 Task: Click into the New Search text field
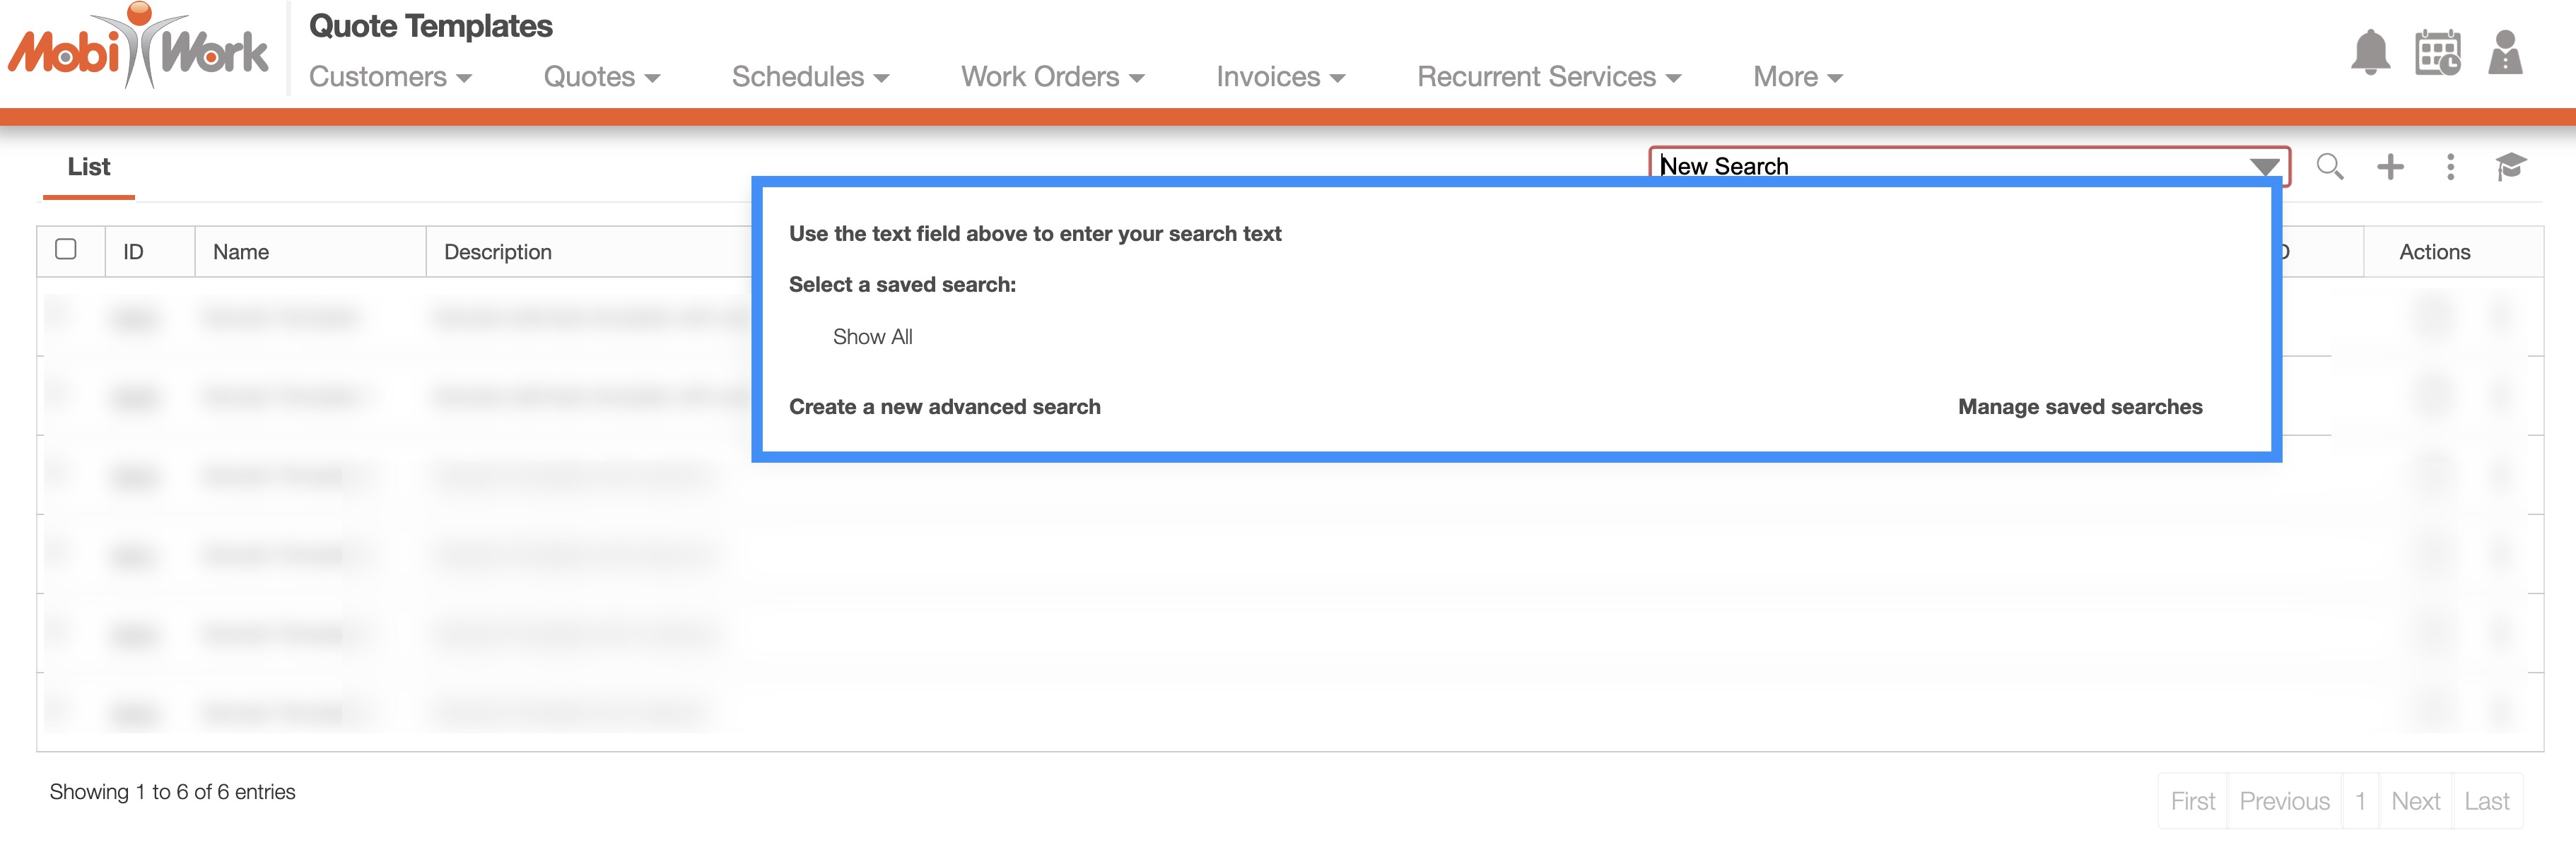pyautogui.click(x=1940, y=165)
